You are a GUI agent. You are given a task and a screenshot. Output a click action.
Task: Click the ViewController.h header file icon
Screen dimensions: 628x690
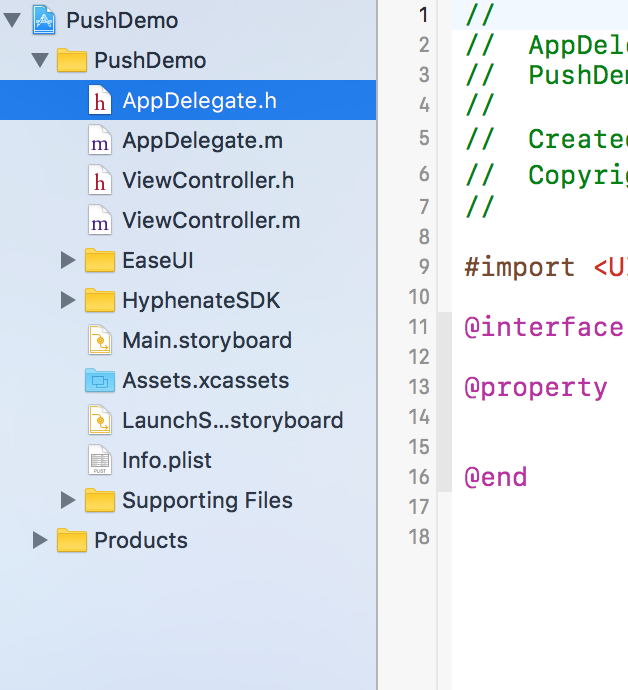click(99, 180)
